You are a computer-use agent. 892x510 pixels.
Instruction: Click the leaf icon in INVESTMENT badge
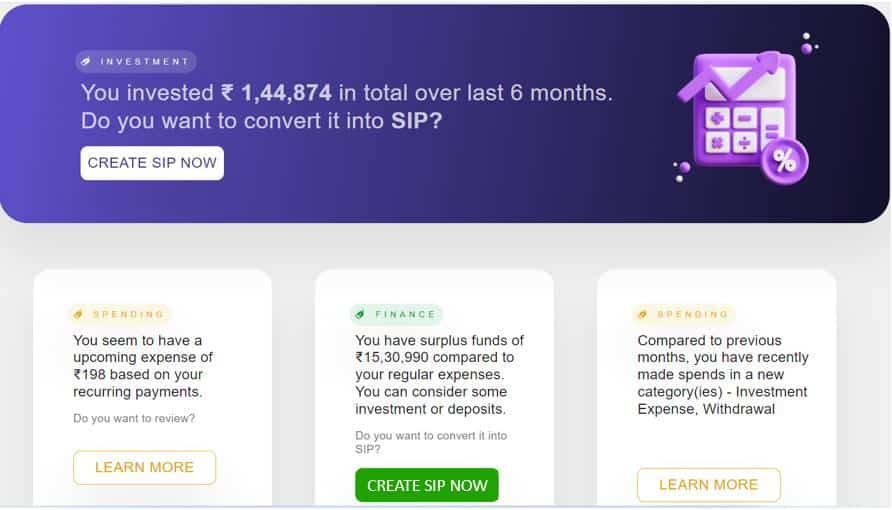86,61
